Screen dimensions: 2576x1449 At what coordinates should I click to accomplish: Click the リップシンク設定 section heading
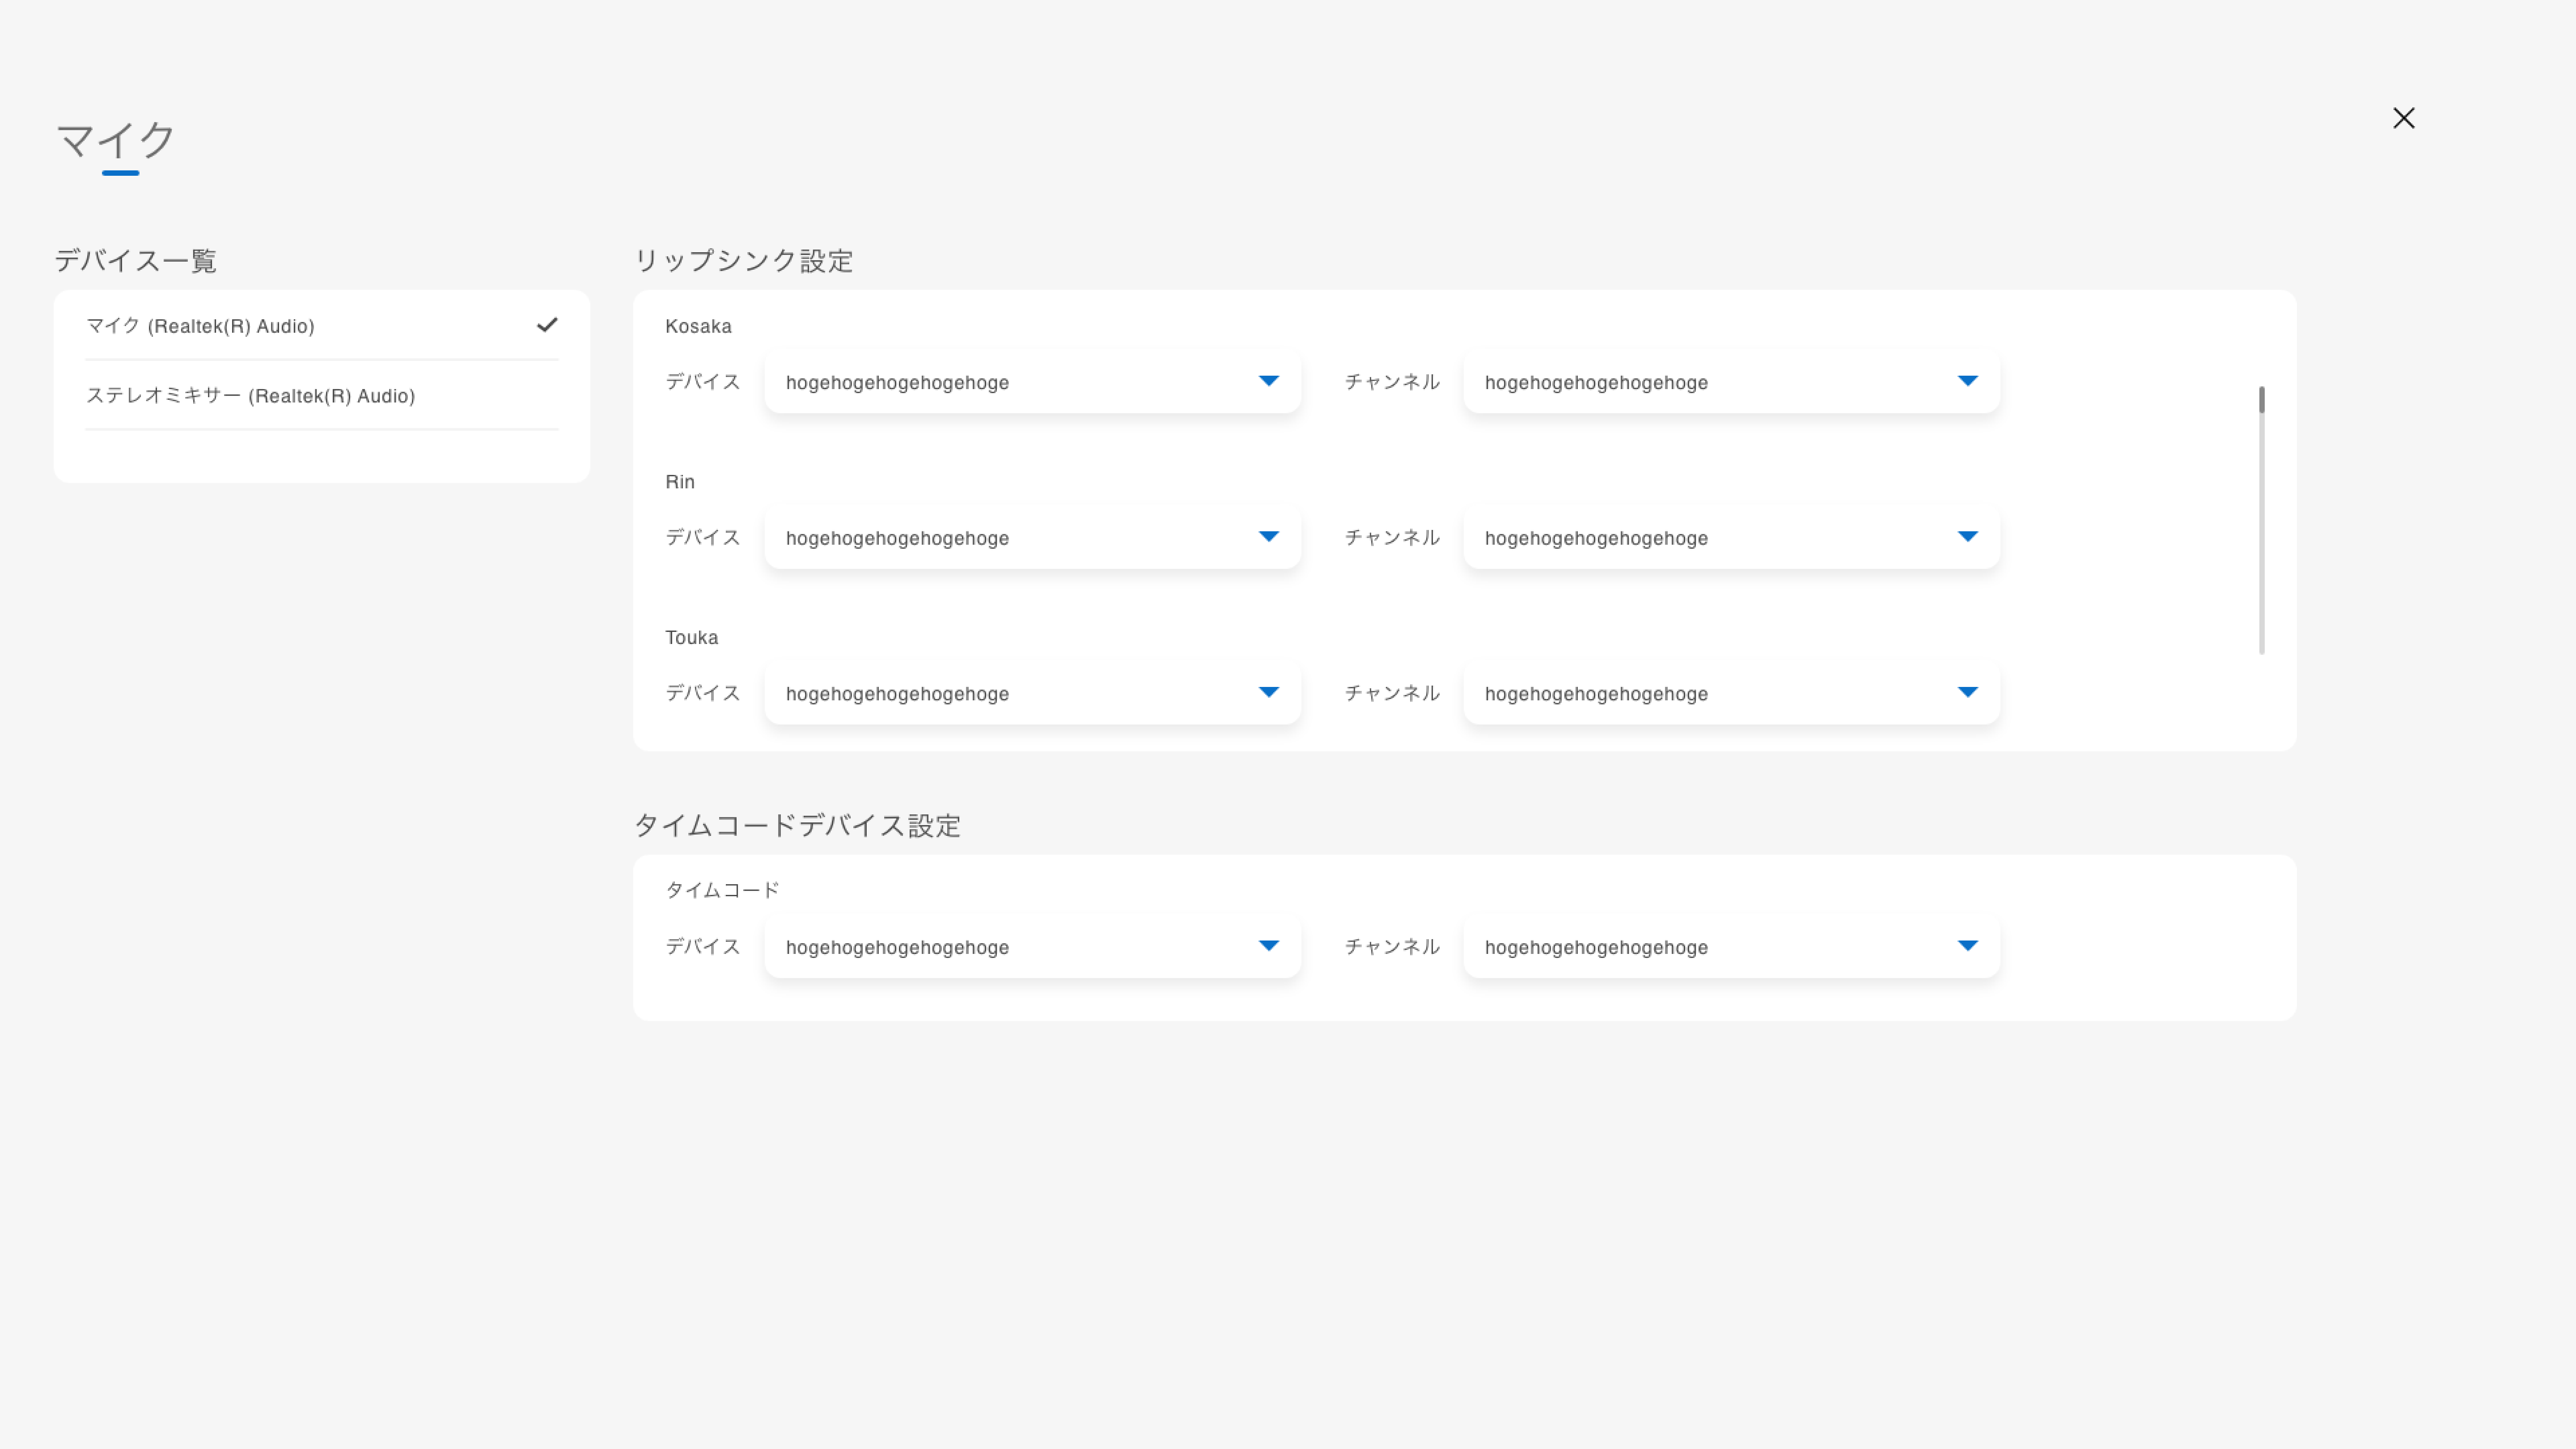coord(743,261)
